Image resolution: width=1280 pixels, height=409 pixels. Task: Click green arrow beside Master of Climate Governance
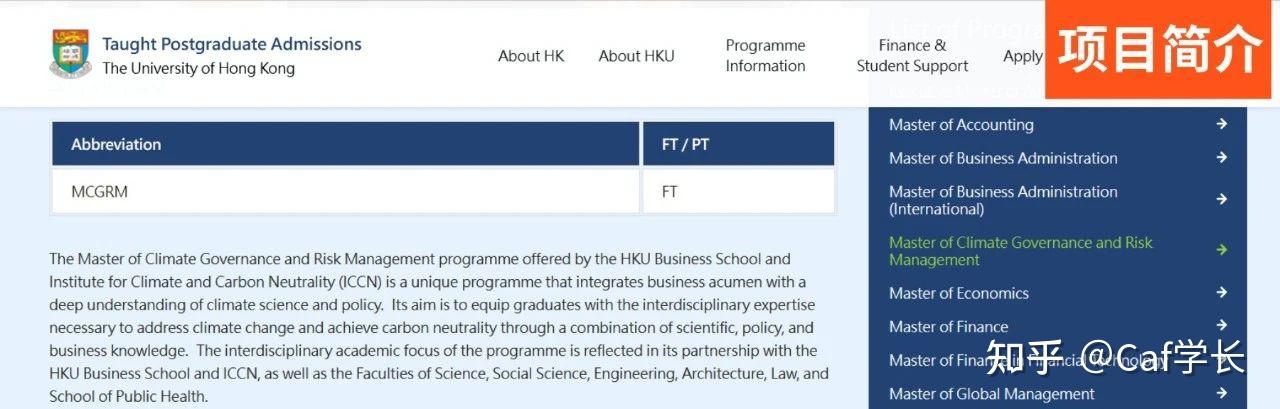1221,250
